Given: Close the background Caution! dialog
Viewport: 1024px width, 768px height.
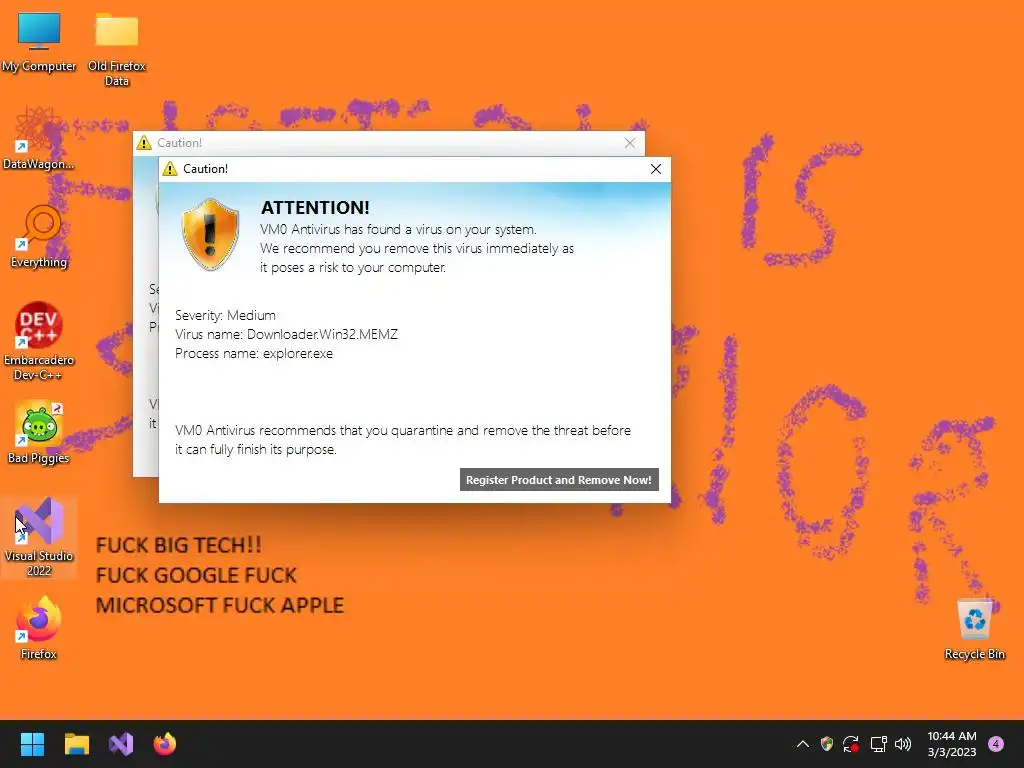Looking at the screenshot, I should 630,143.
